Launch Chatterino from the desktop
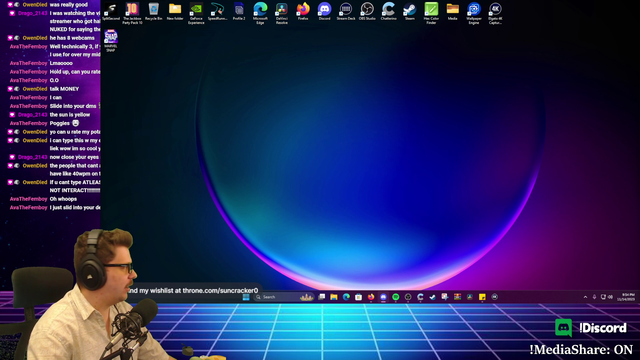Screen dimensions: 640x360 [x=389, y=11]
